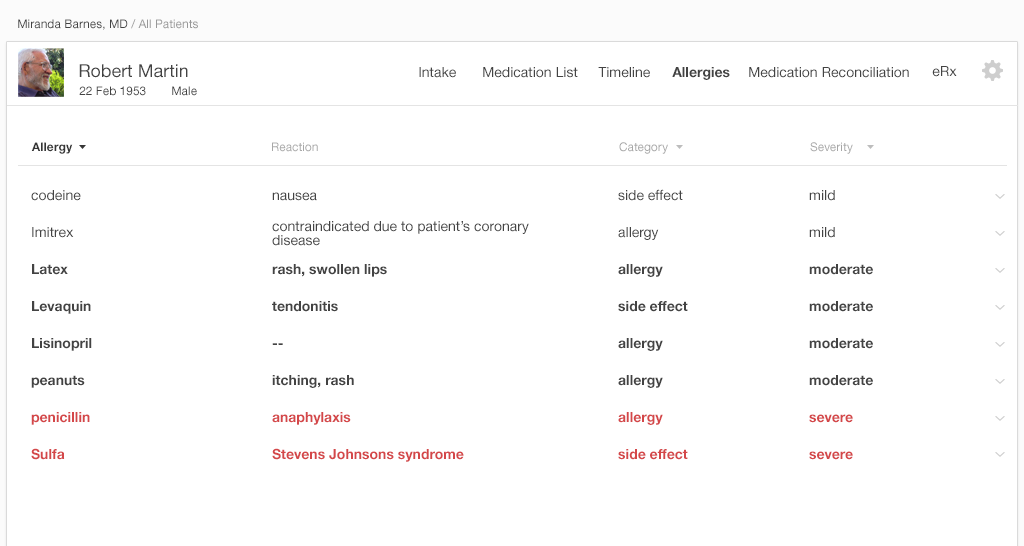Expand the codeine allergy row chevron
This screenshot has height=546, width=1024.
[1000, 196]
